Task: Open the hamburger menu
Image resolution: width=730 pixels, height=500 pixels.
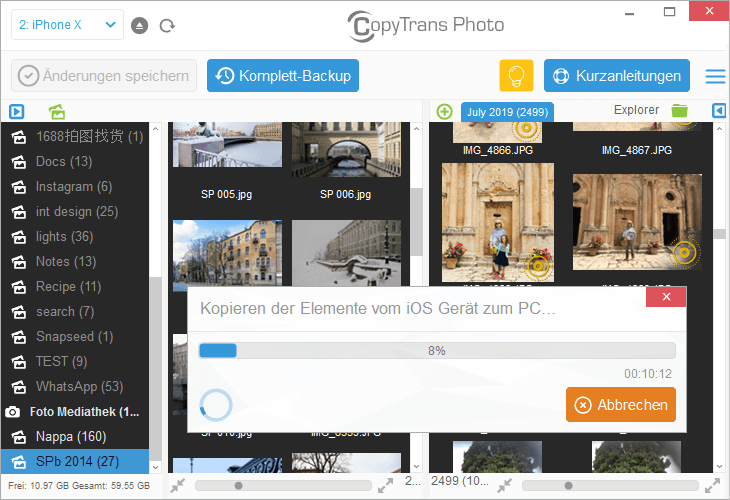Action: coord(715,76)
